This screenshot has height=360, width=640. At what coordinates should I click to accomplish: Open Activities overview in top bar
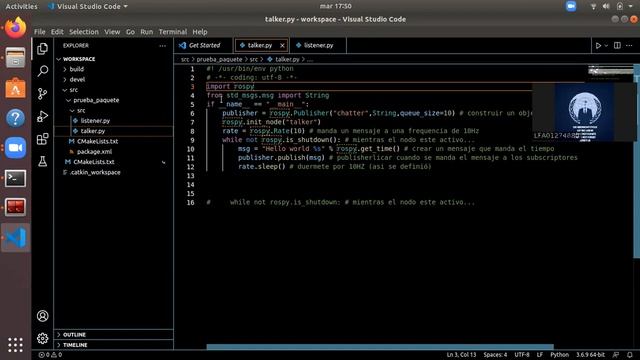point(21,6)
